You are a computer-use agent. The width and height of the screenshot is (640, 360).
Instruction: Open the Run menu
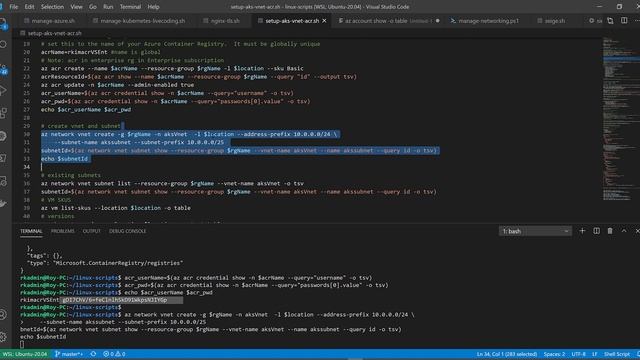coord(108,7)
